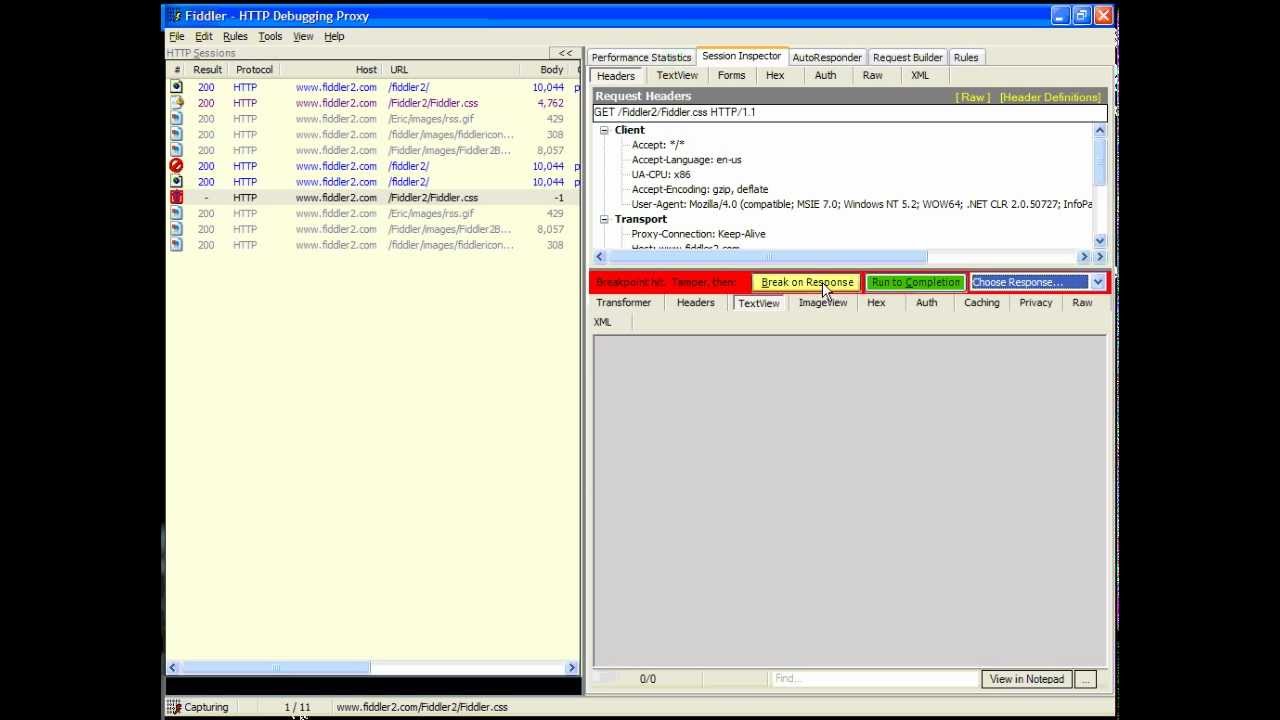
Task: Select the Session Inspector tab
Action: 741,56
